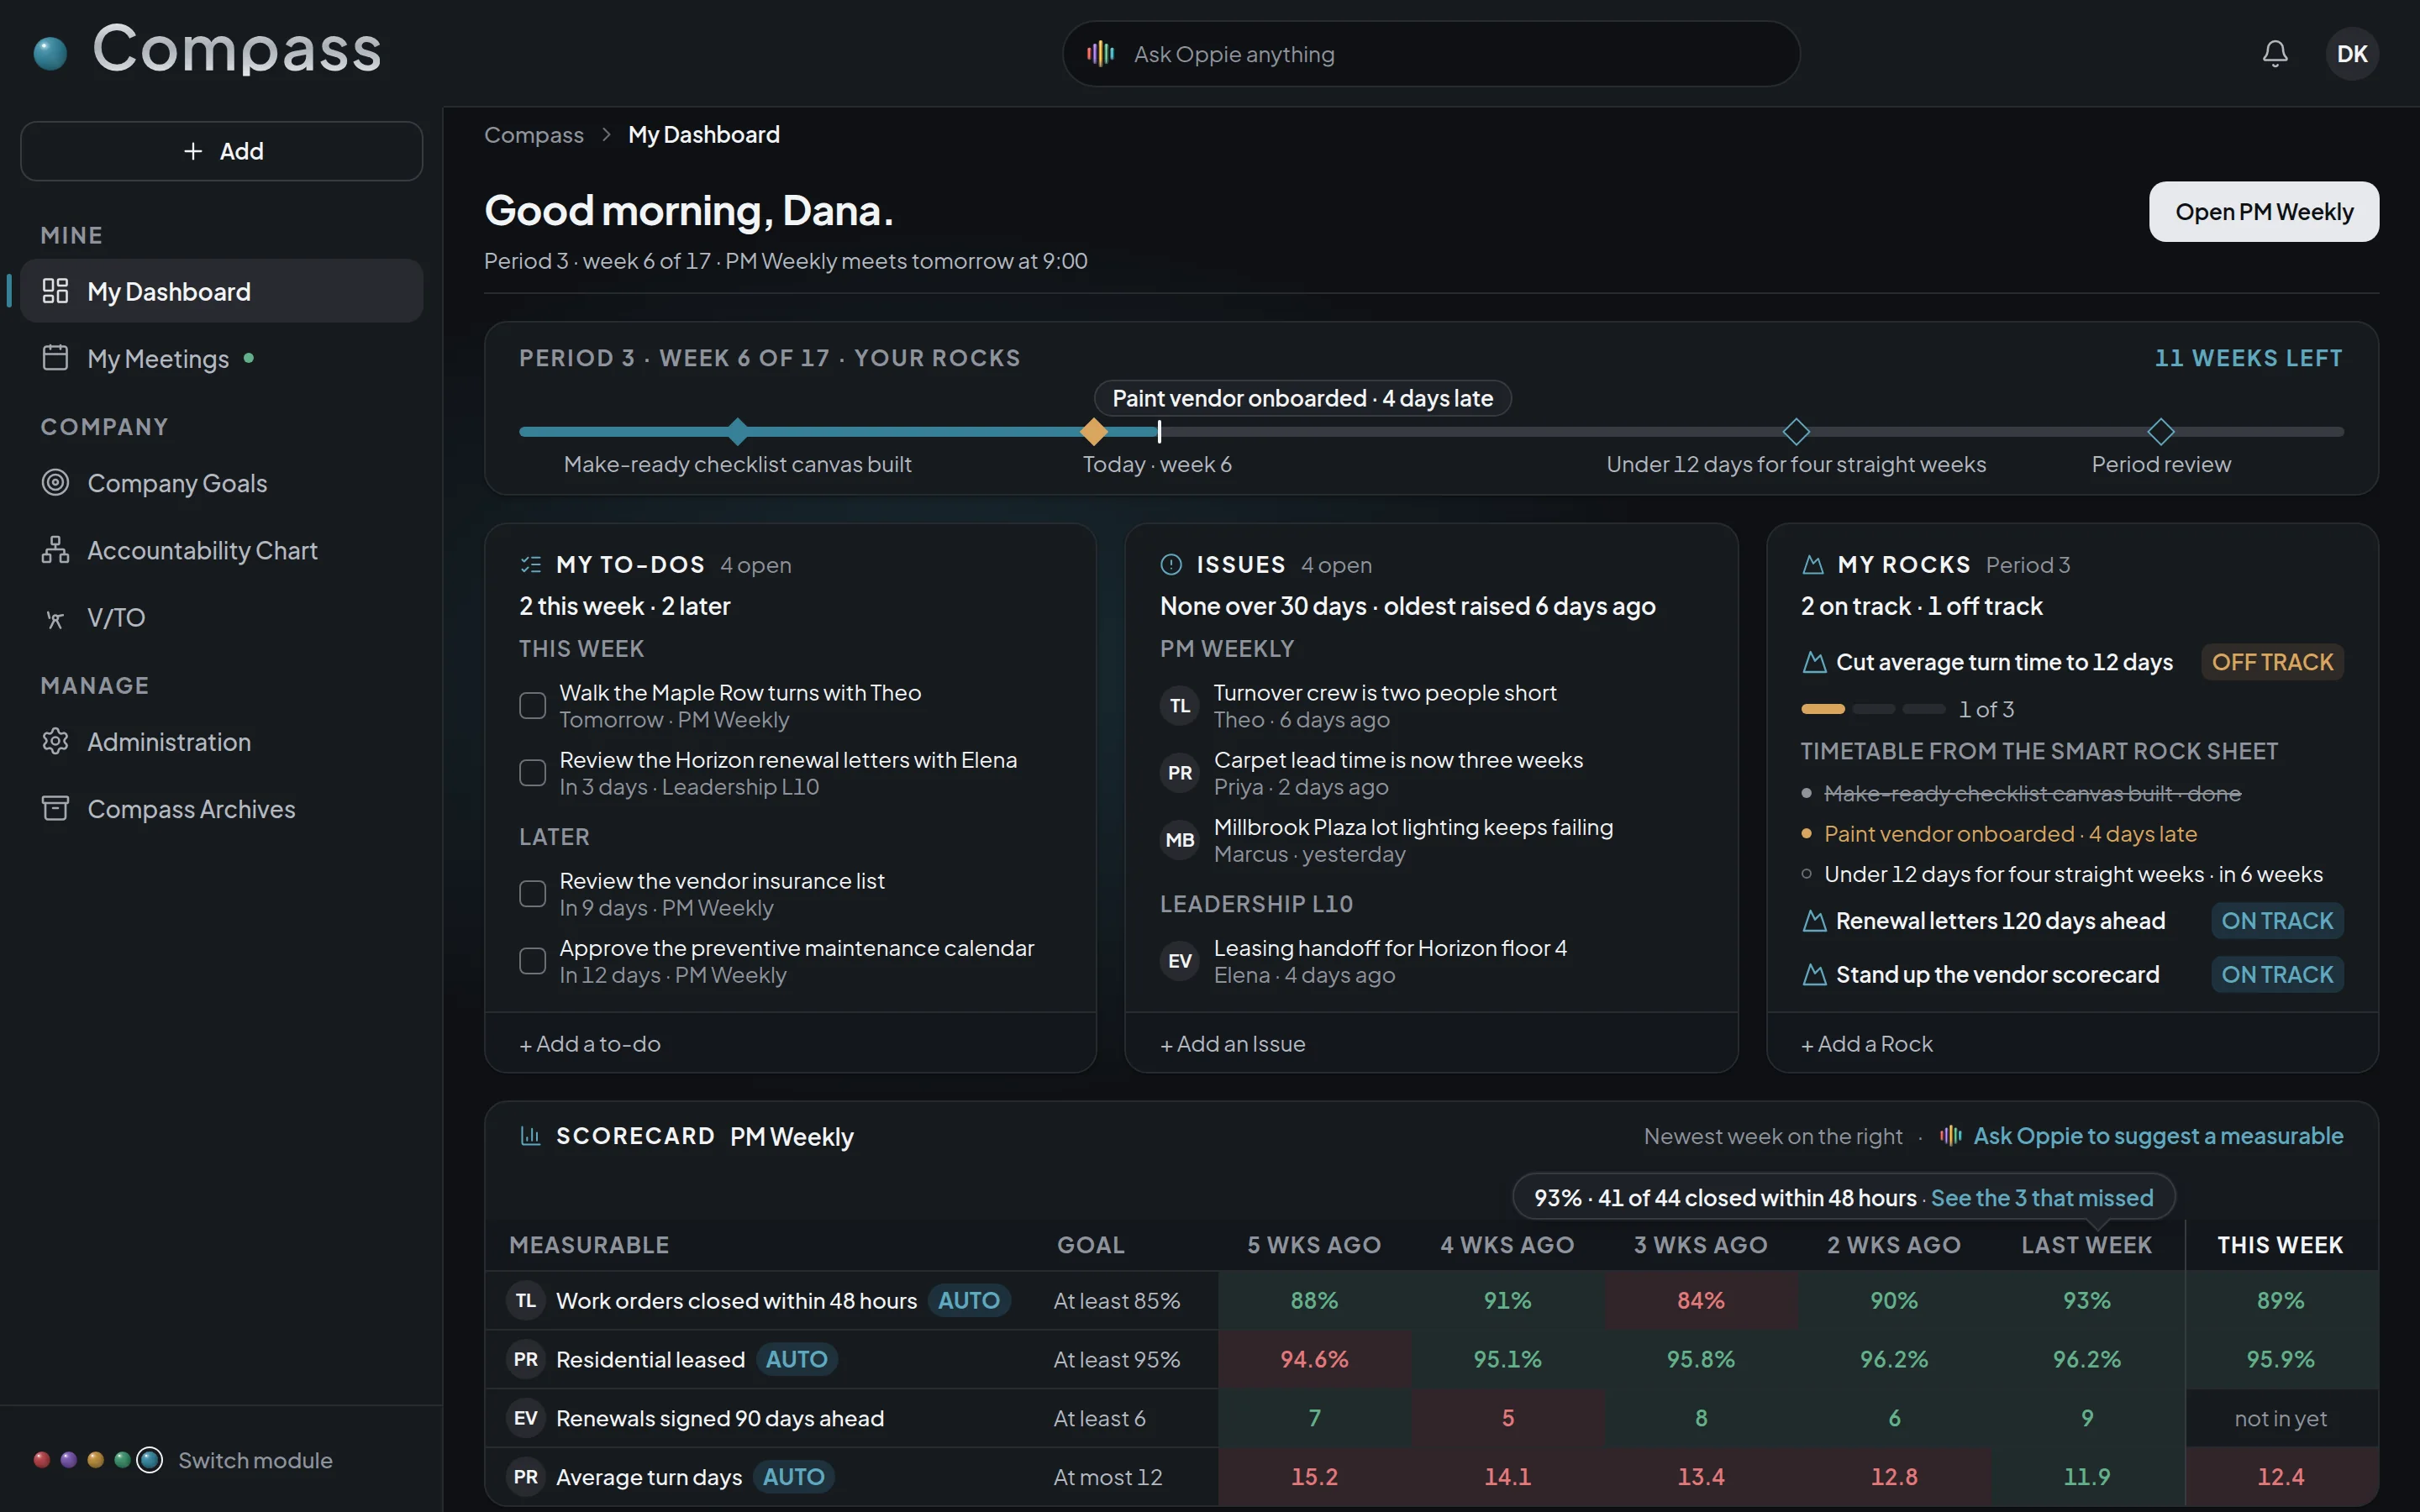Tick the Review the vendor insurance list checkbox
The width and height of the screenshot is (2420, 1512).
coord(533,894)
